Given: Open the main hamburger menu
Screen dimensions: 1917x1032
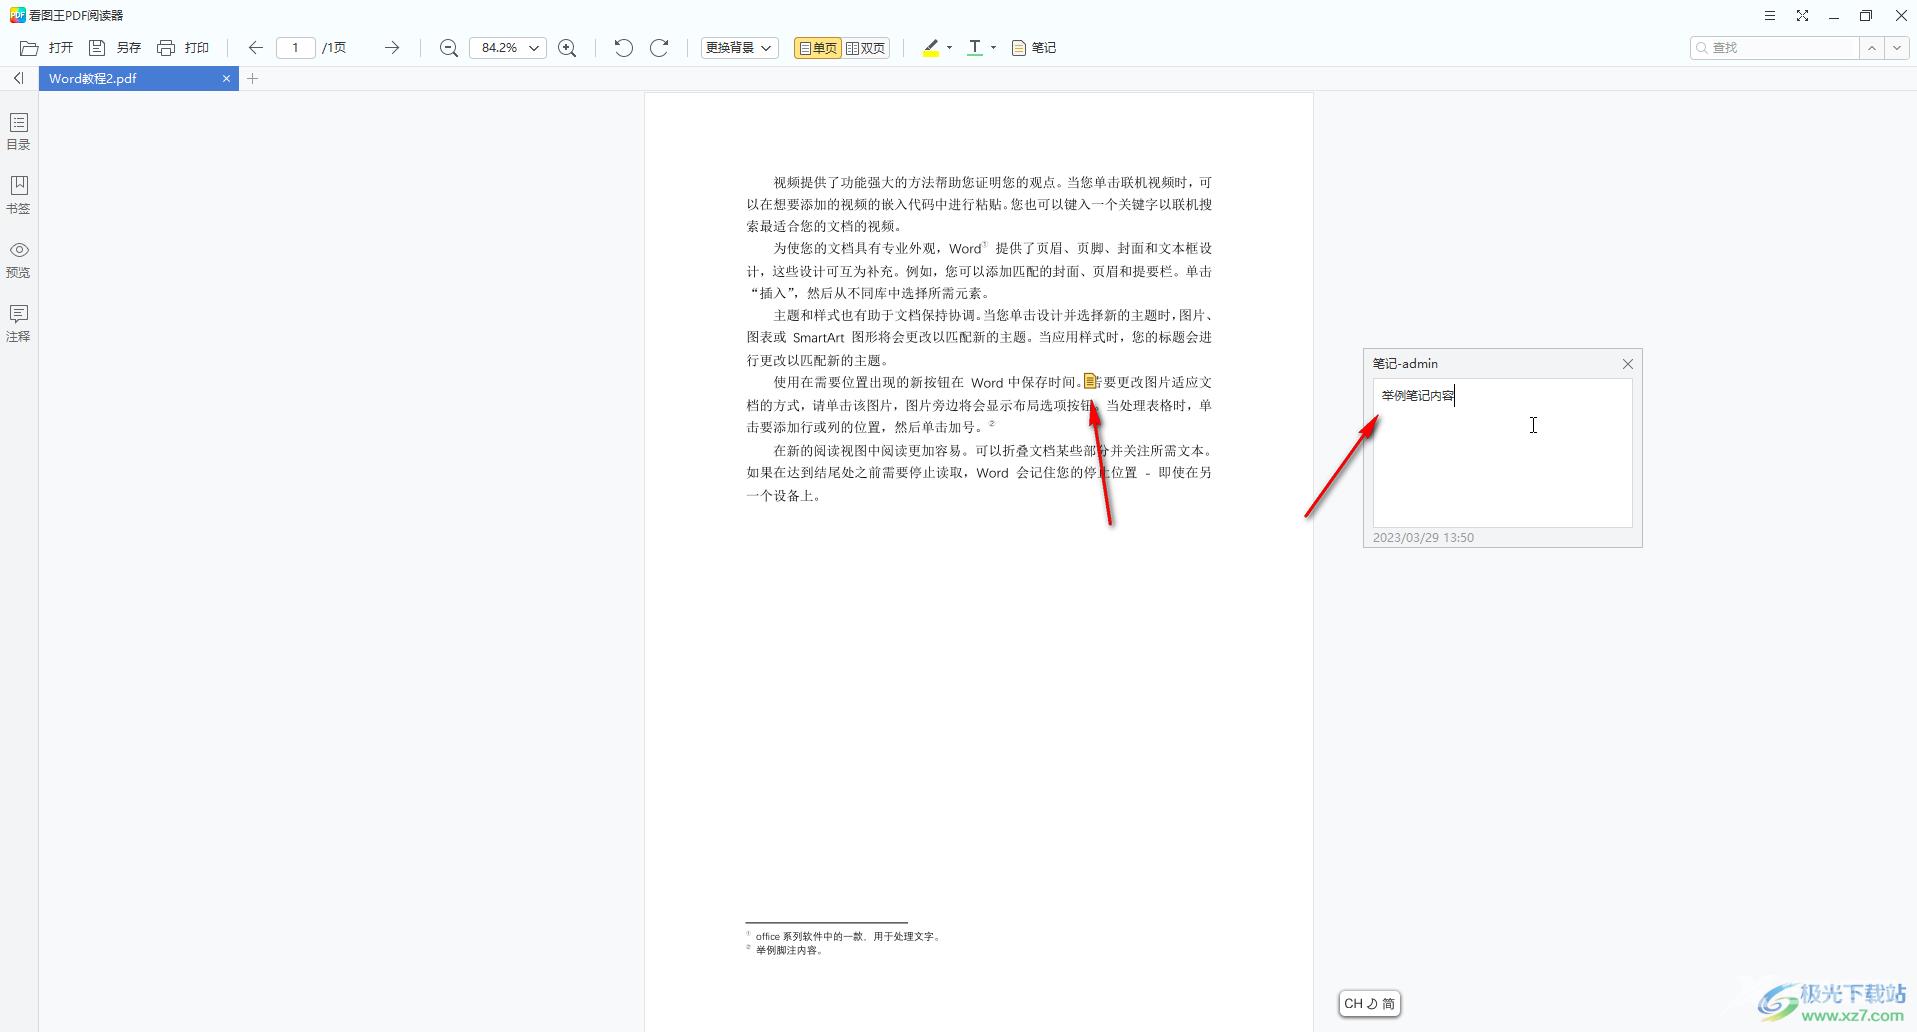Looking at the screenshot, I should pos(1769,16).
